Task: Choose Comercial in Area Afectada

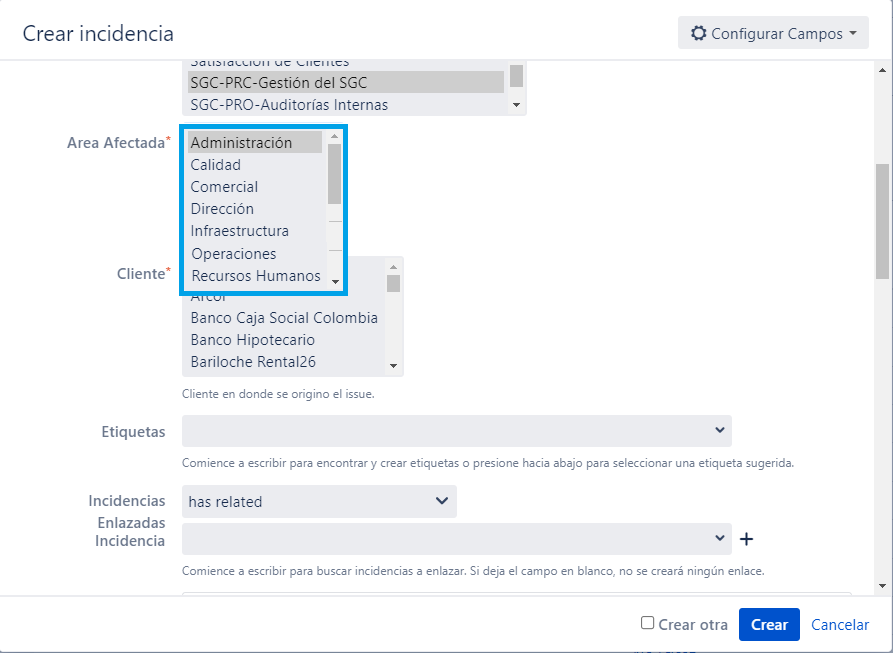Action: [255, 187]
